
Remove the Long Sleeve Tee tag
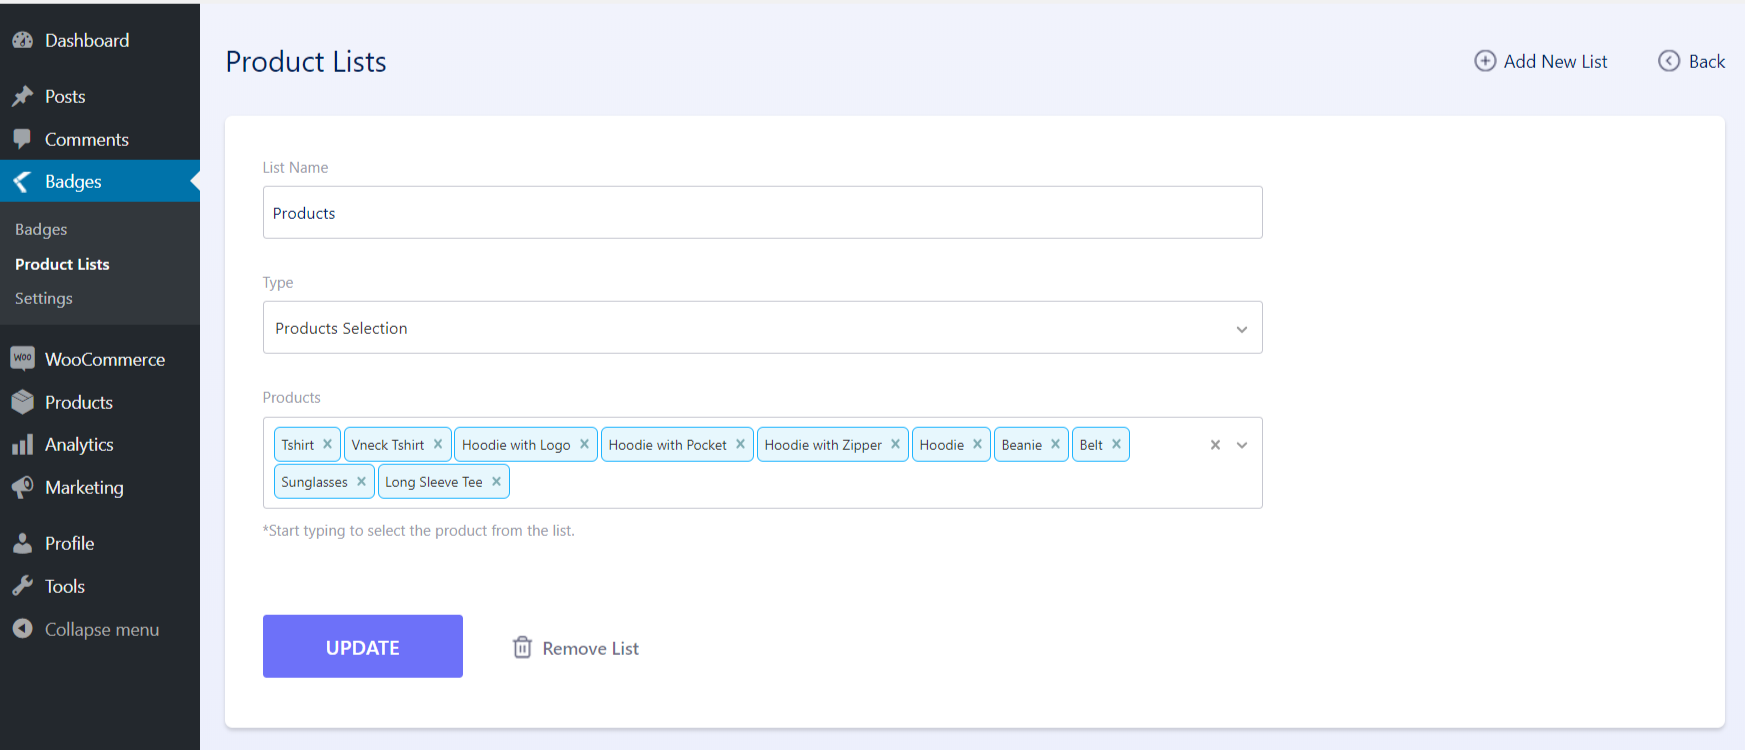click(496, 481)
